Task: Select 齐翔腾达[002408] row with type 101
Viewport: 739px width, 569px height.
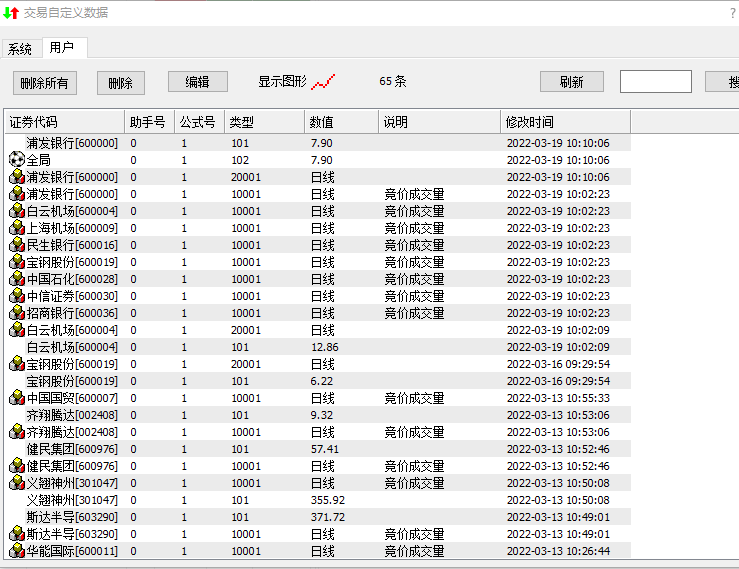Action: (318, 415)
